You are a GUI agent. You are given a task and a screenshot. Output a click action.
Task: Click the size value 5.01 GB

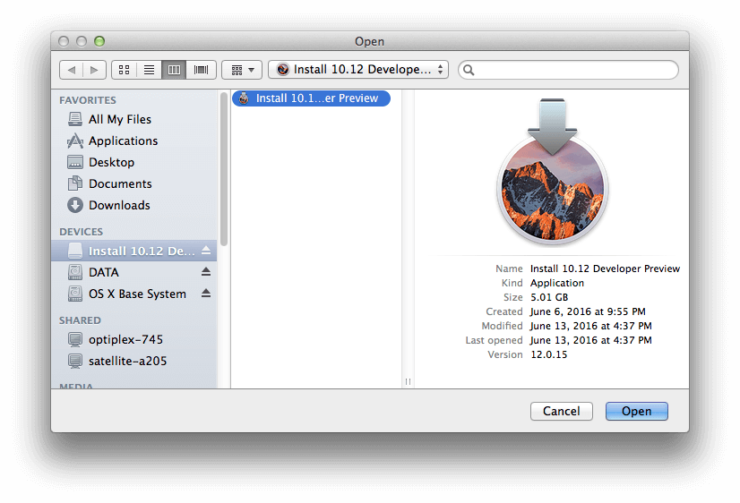coord(549,297)
